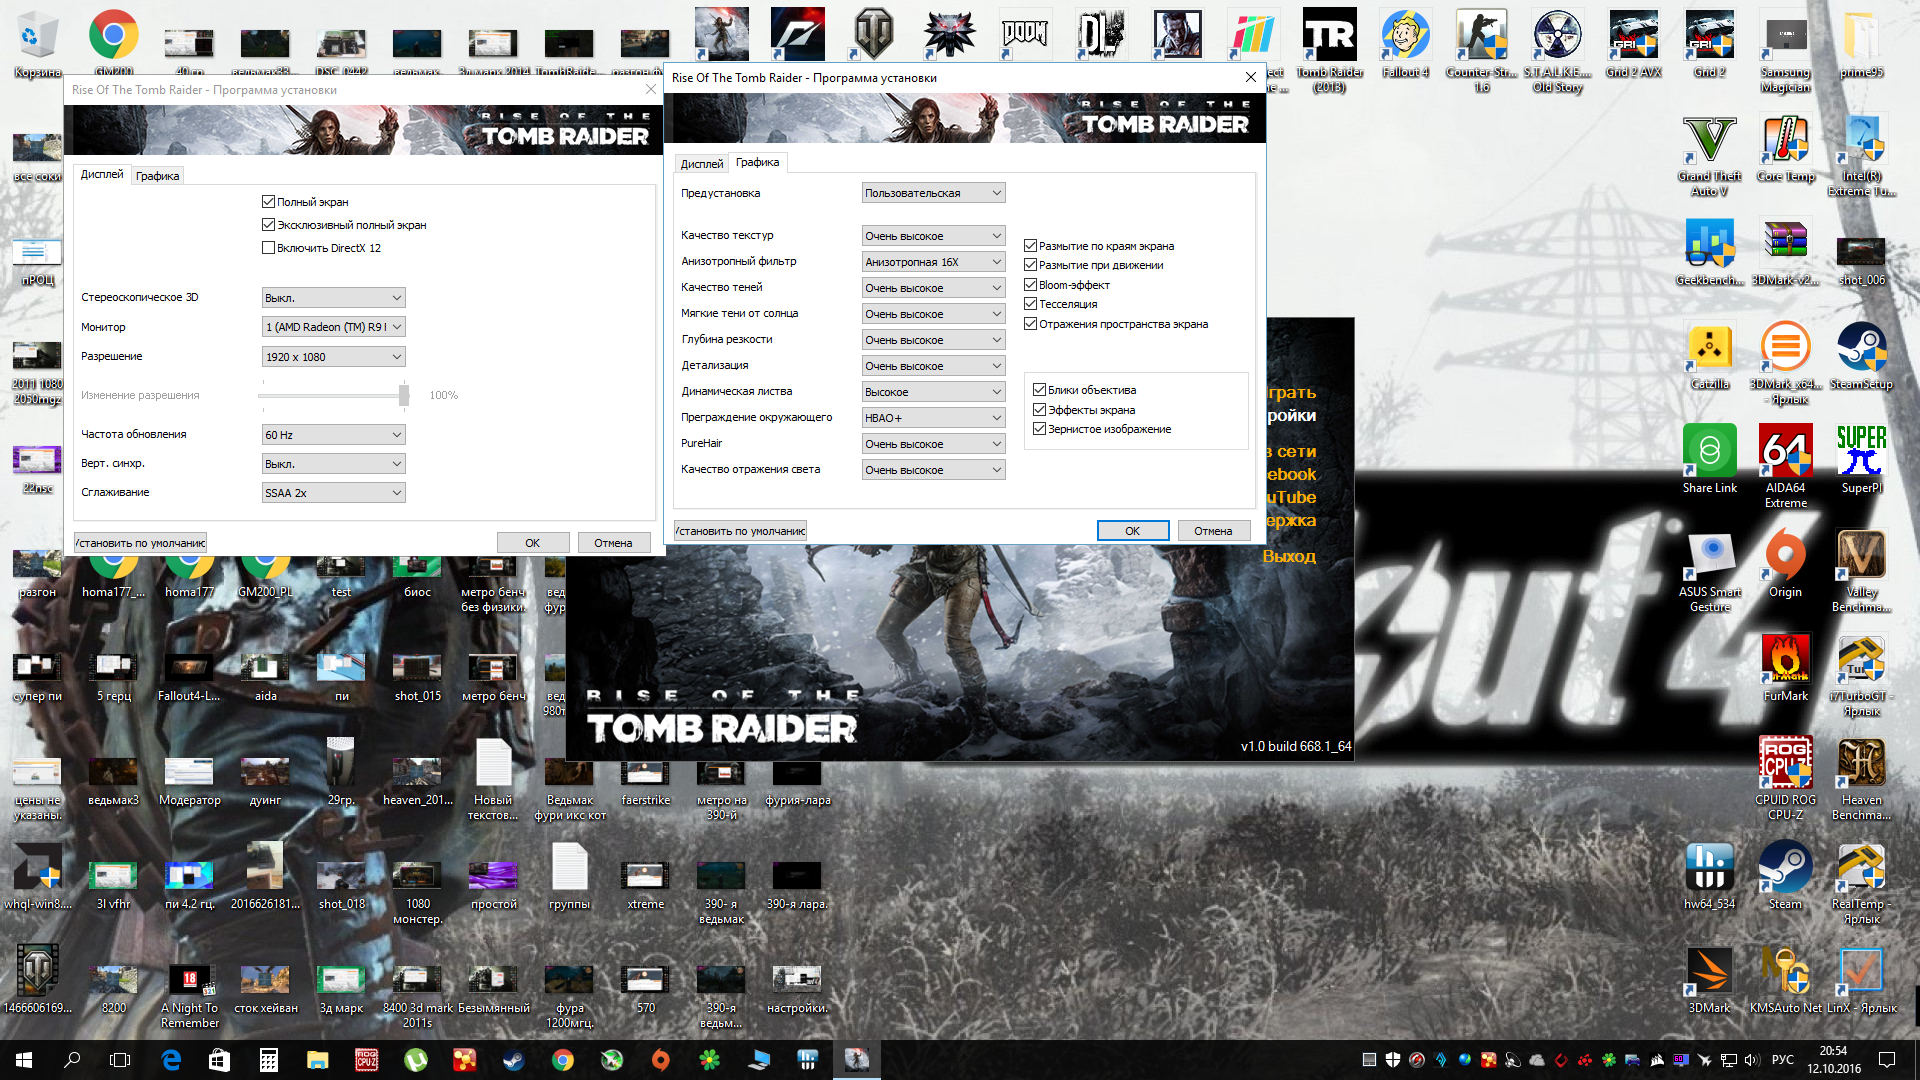Screen dimensions: 1920x1080
Task: Open the FurMark desktop icon
Action: point(1785,662)
